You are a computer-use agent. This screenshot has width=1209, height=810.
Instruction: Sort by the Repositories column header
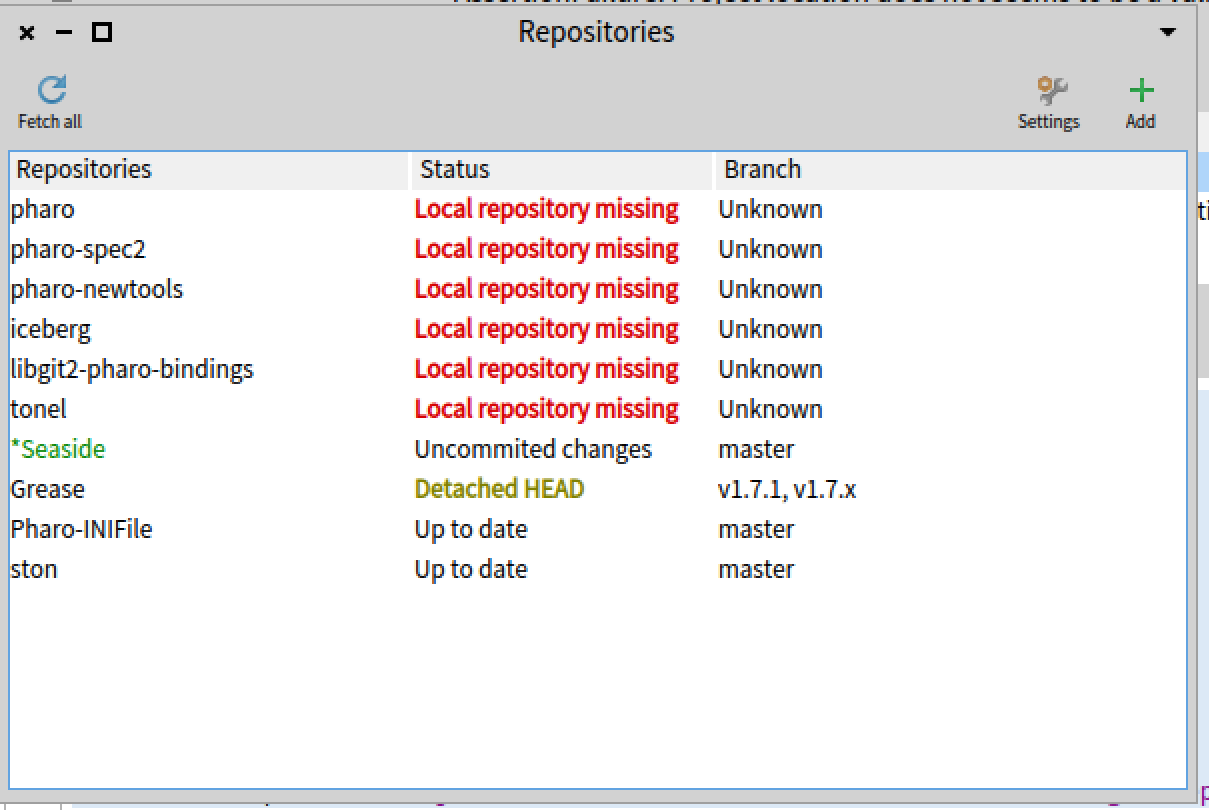(84, 170)
